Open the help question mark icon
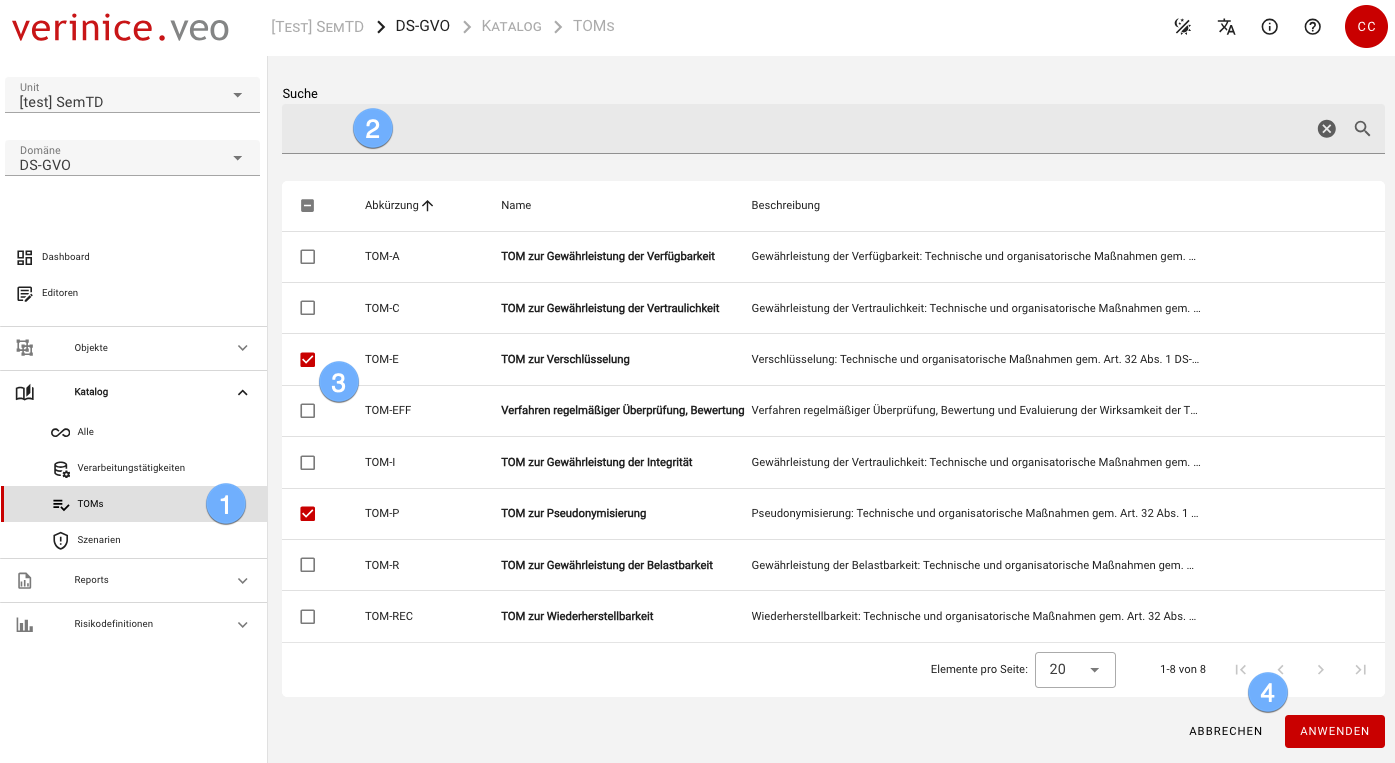This screenshot has height=763, width=1395. tap(1312, 27)
